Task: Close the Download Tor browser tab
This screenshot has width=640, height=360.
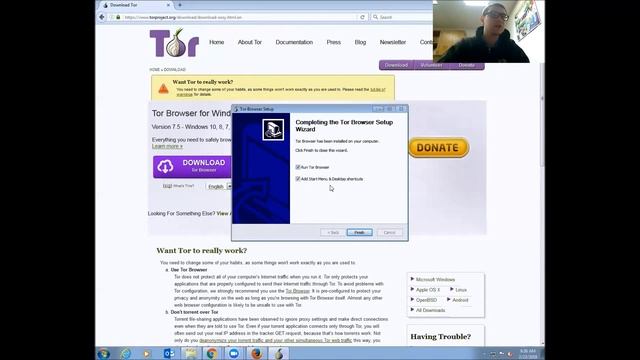Action: pos(168,5)
